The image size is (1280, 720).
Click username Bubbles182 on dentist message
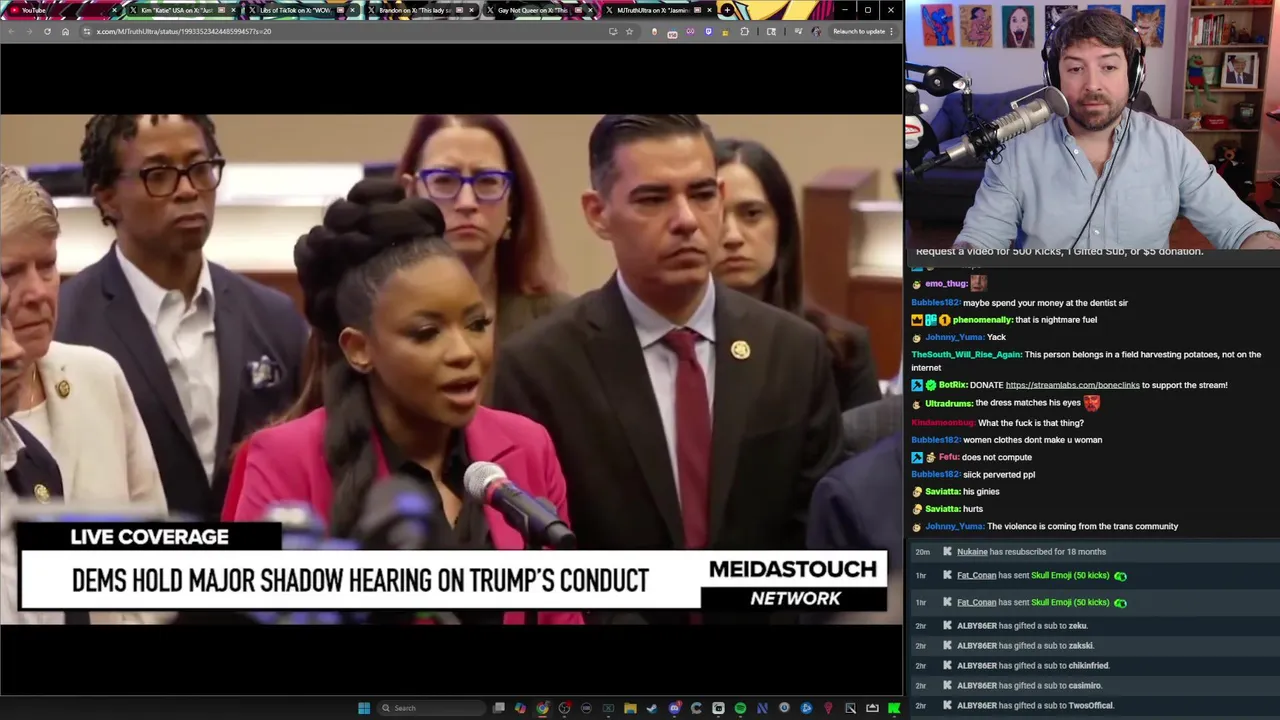click(935, 303)
